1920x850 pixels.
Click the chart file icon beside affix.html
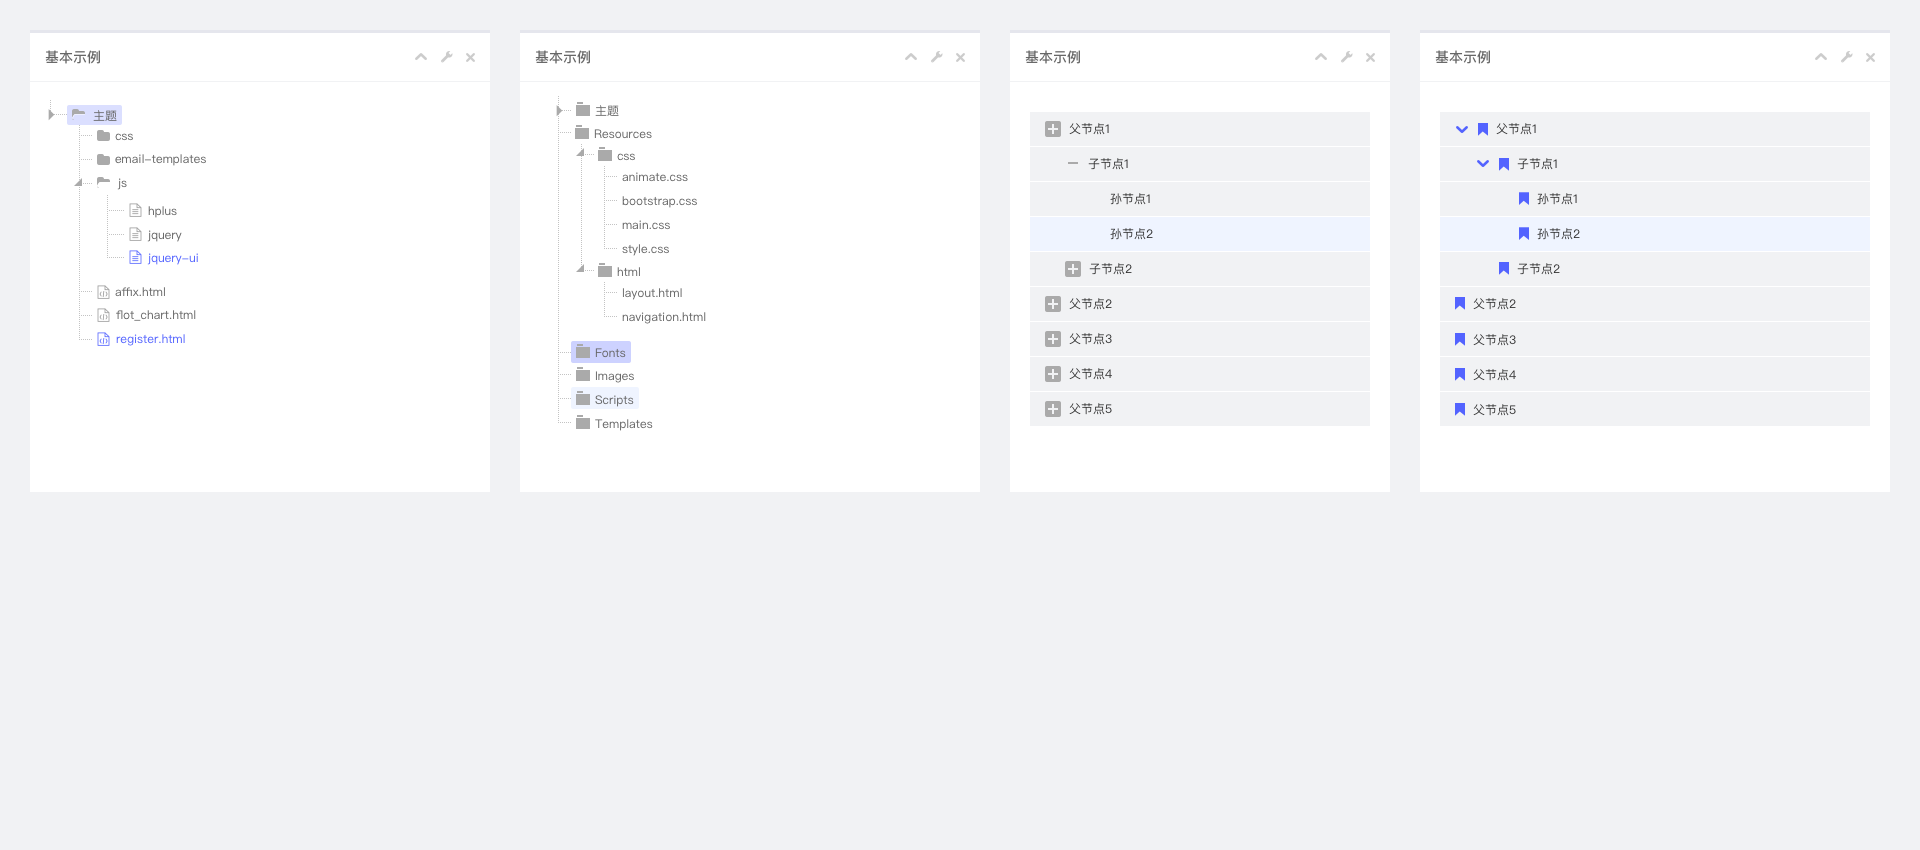(x=103, y=292)
